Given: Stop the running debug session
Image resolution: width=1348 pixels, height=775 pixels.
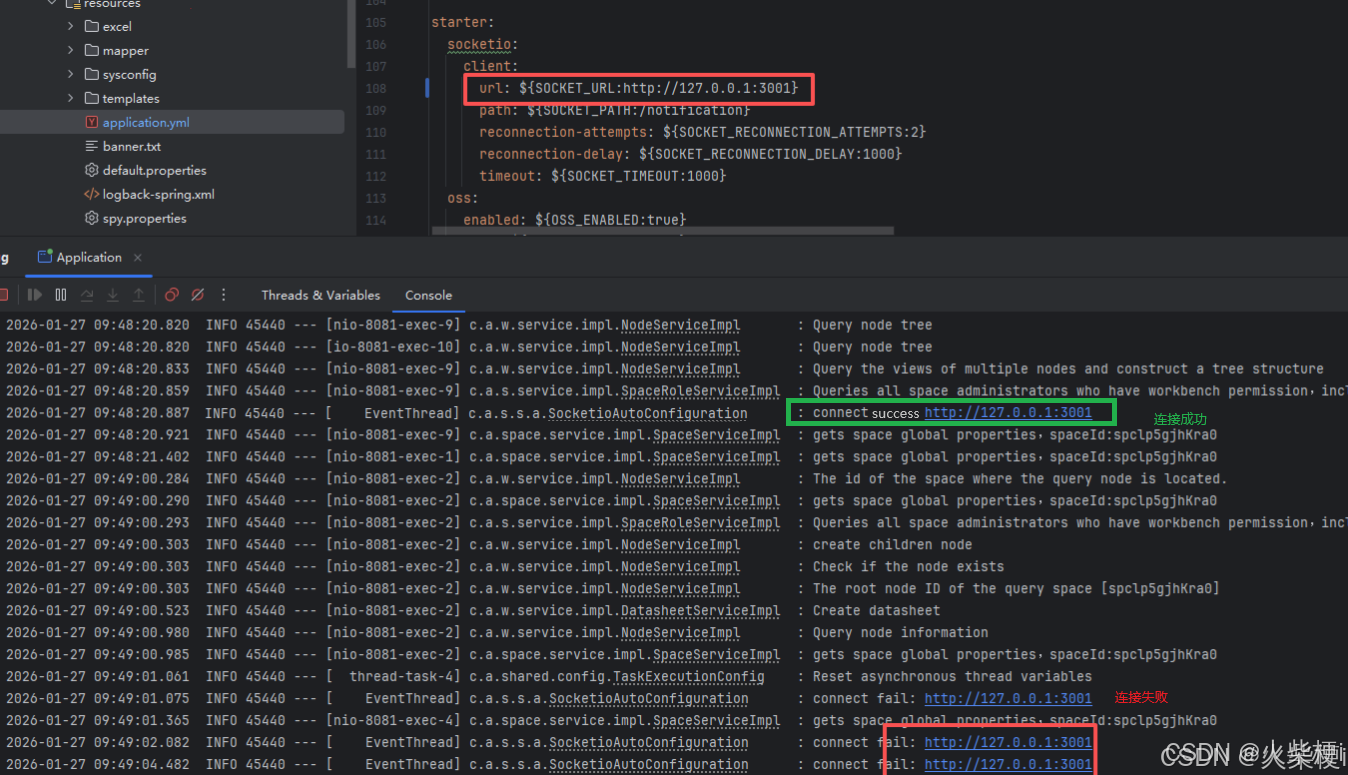Looking at the screenshot, I should click(4, 295).
